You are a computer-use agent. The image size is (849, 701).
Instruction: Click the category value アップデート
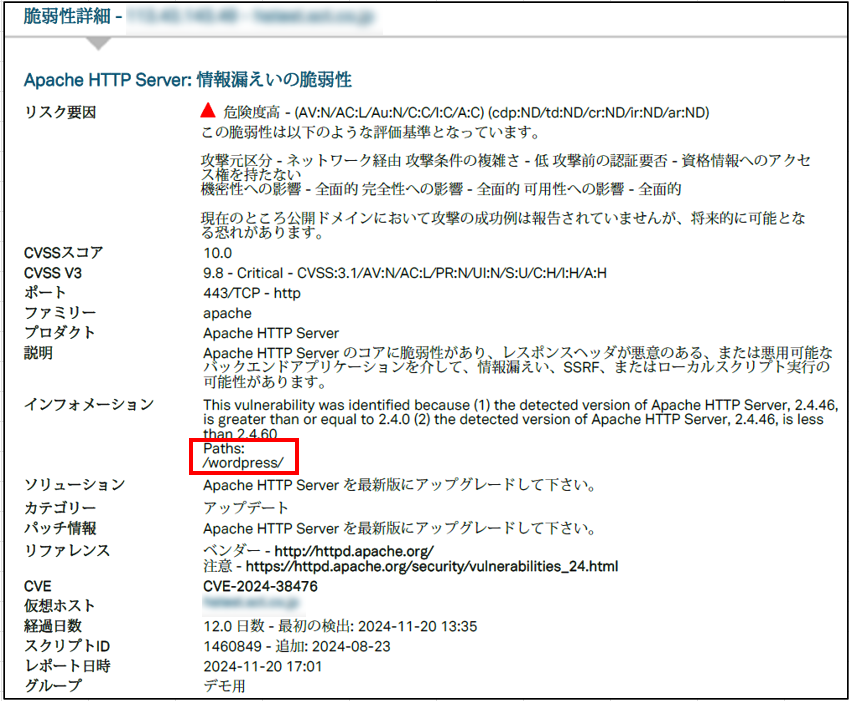pyautogui.click(x=245, y=508)
